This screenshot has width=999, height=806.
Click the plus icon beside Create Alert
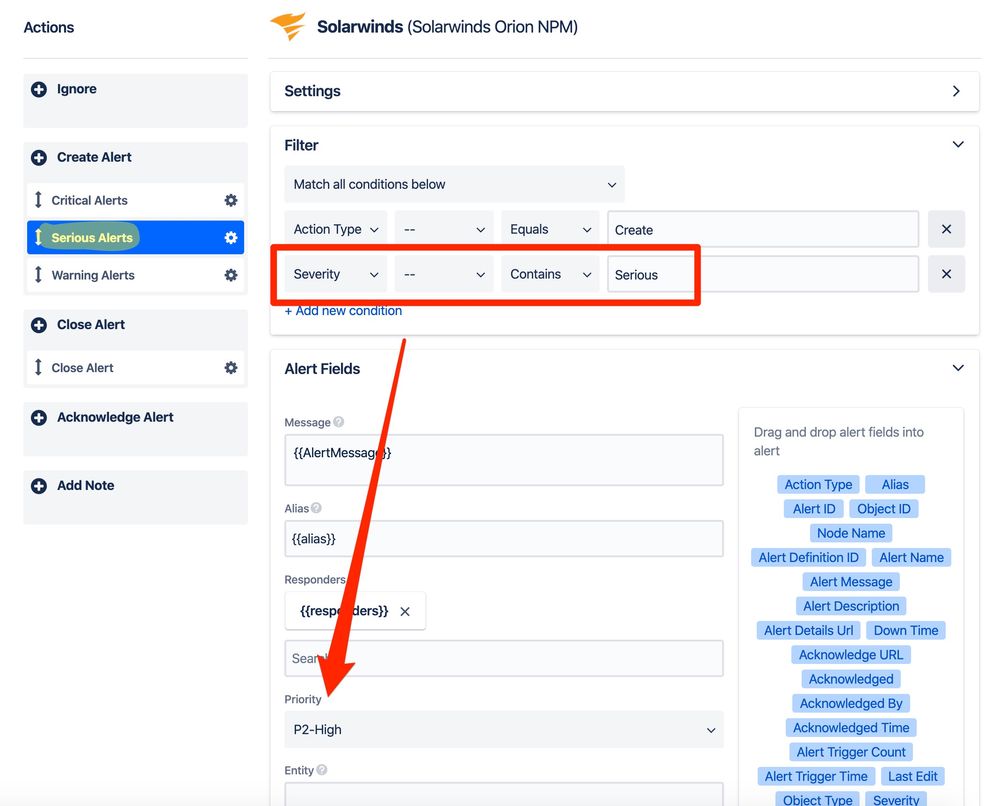pyautogui.click(x=39, y=157)
